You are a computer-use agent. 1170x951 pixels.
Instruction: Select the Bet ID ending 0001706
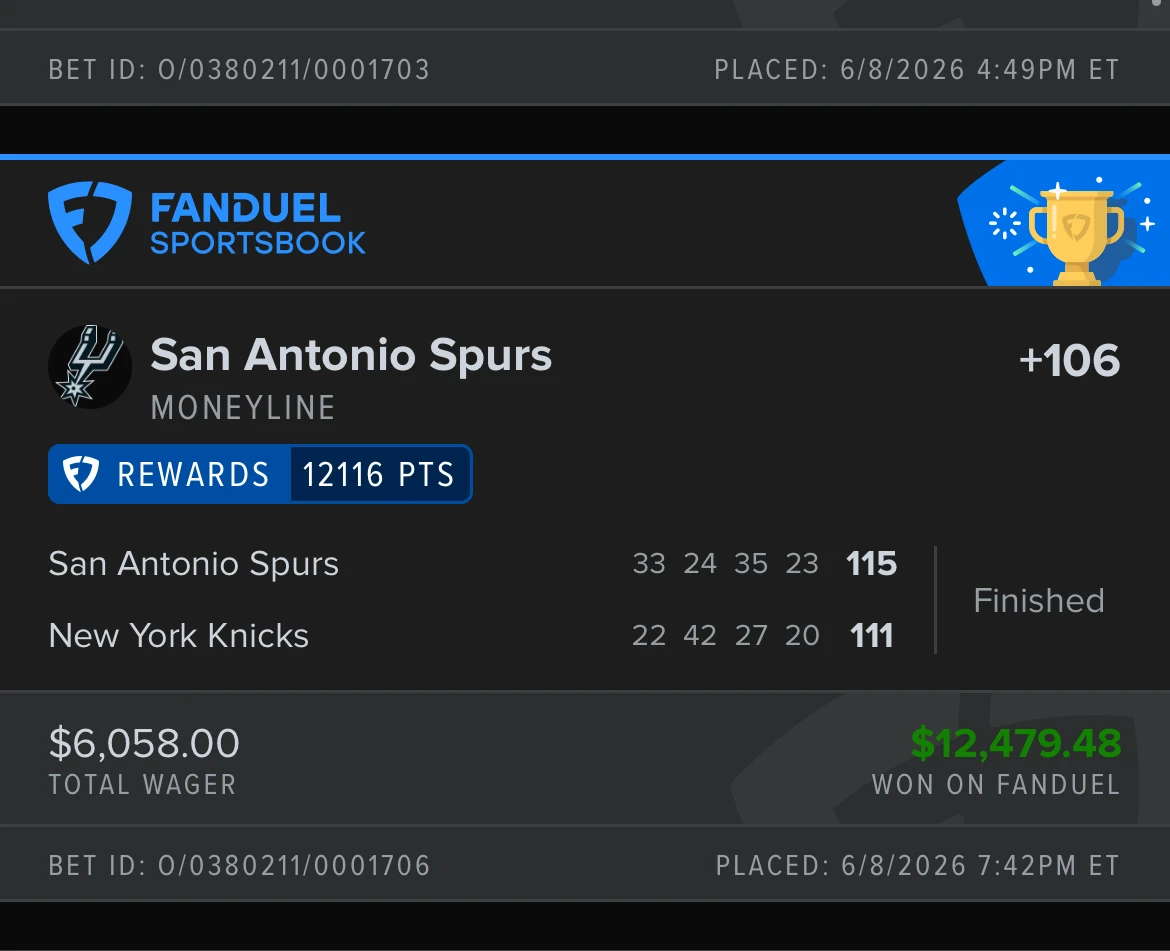(x=240, y=865)
